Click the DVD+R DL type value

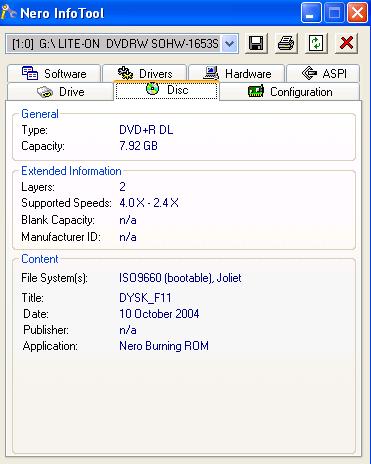tap(146, 130)
